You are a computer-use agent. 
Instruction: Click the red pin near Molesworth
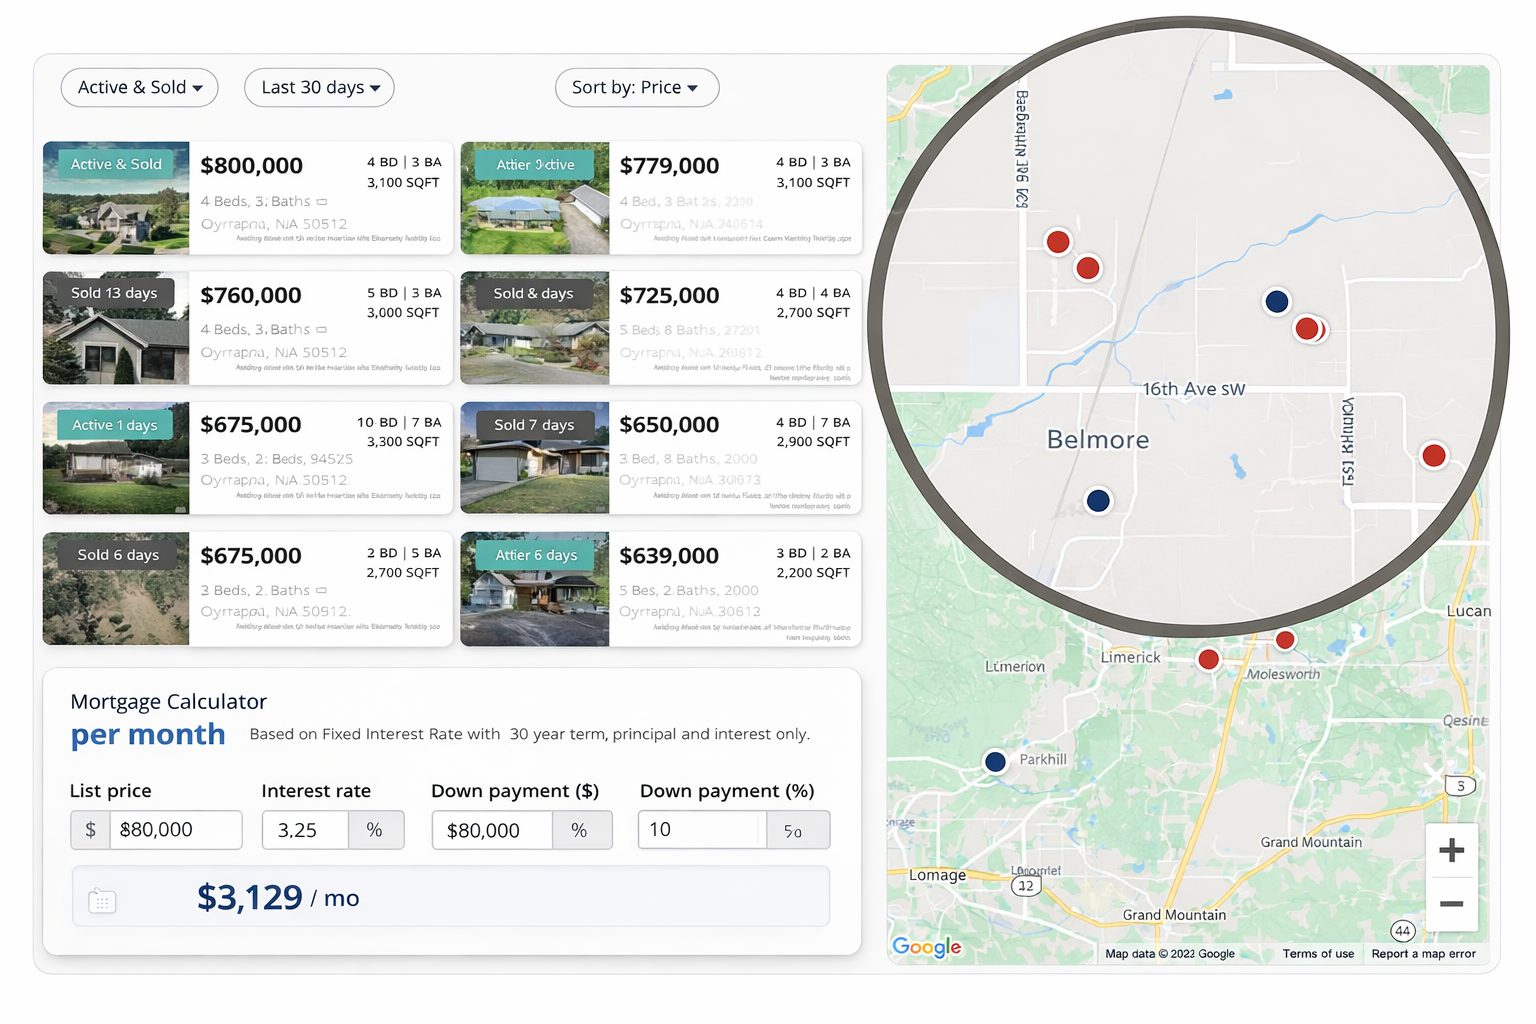click(1285, 640)
